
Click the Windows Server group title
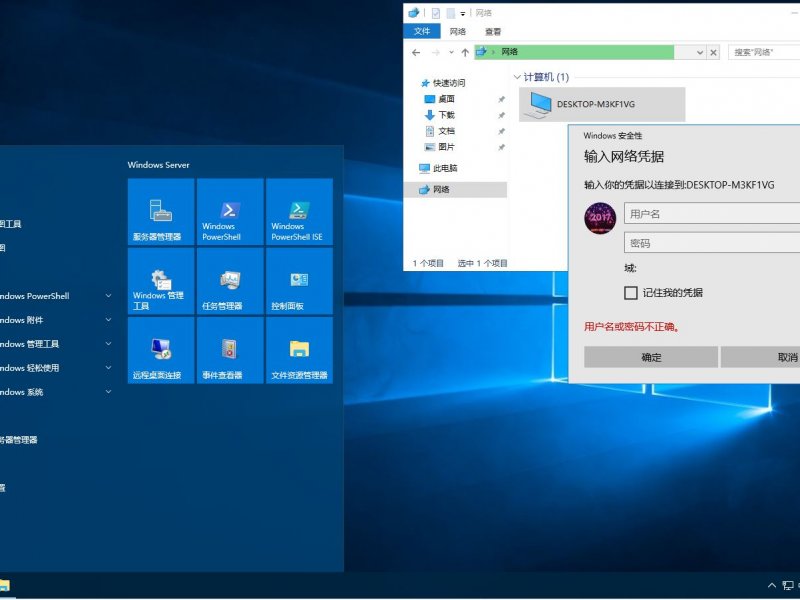point(158,165)
